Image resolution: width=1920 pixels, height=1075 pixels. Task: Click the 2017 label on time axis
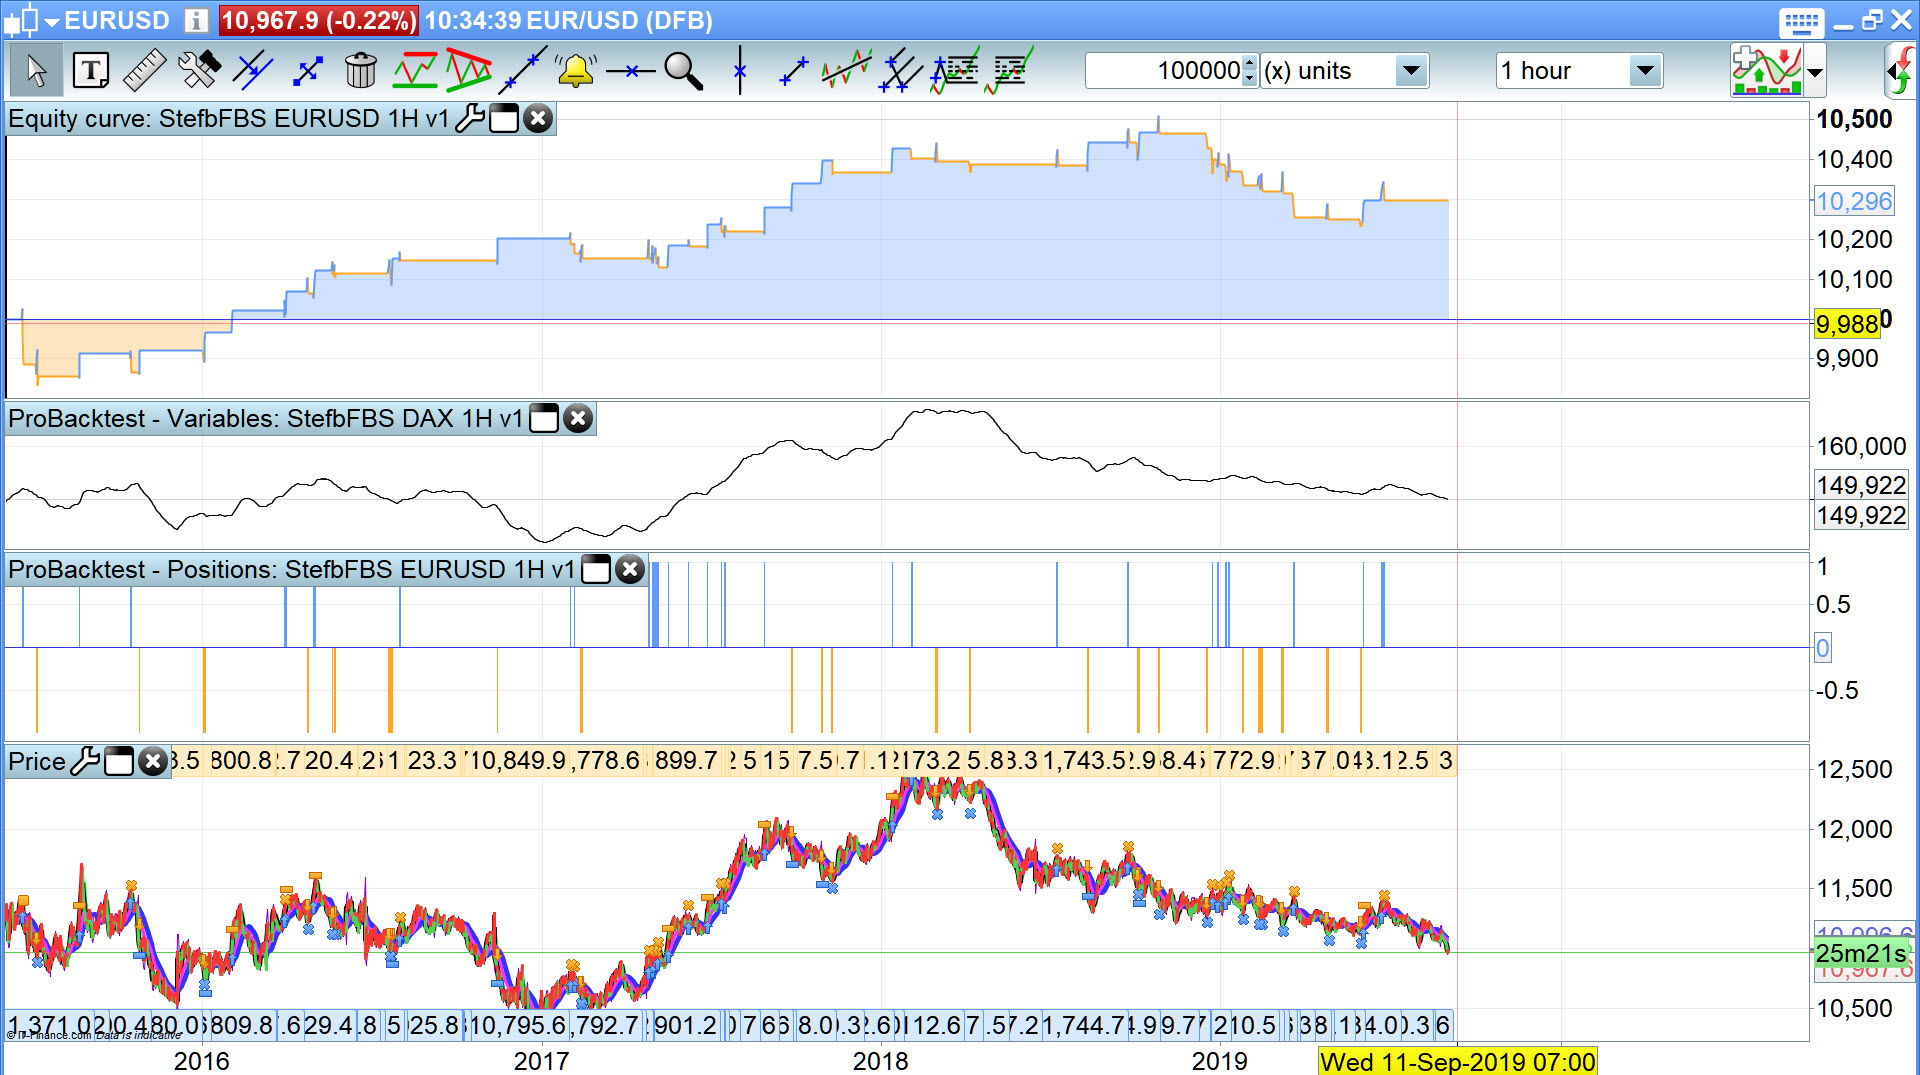point(541,1061)
